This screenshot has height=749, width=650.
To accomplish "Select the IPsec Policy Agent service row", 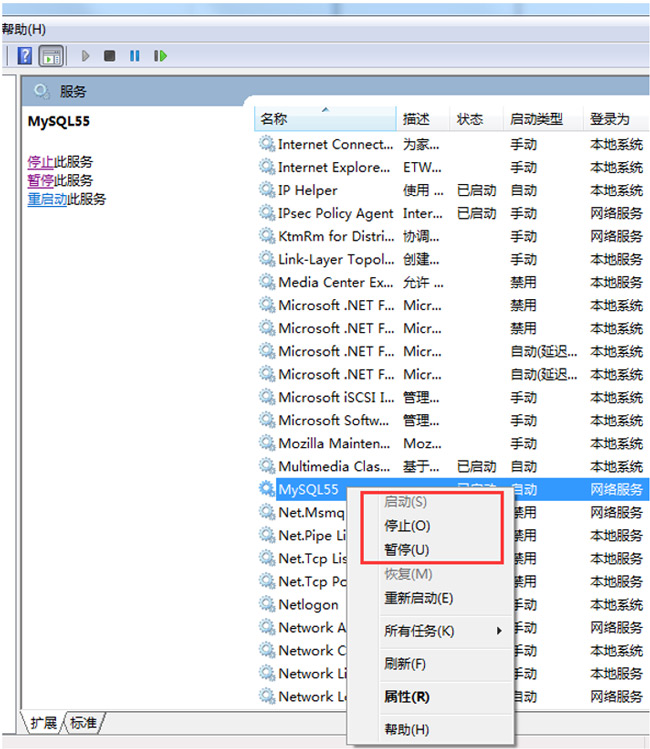I will [x=452, y=213].
